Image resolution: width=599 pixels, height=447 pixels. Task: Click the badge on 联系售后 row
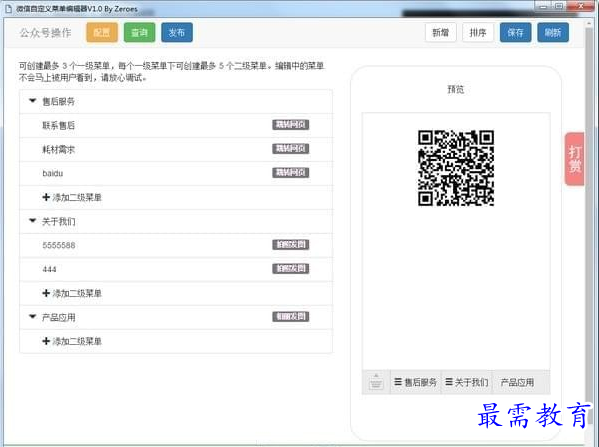coord(291,125)
